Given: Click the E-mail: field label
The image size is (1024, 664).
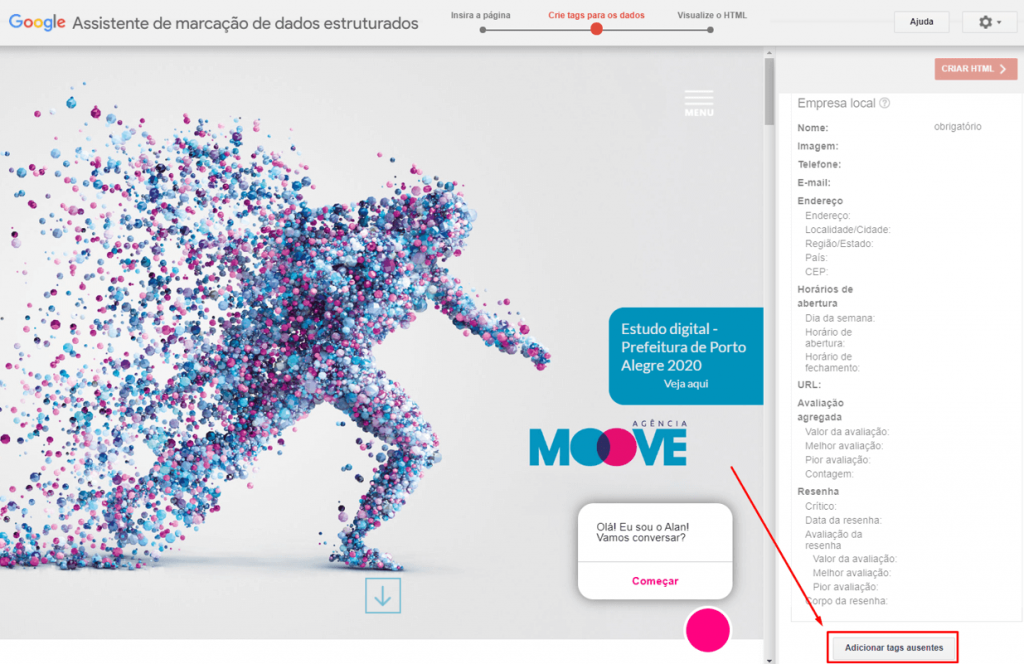Looking at the screenshot, I should (x=814, y=183).
